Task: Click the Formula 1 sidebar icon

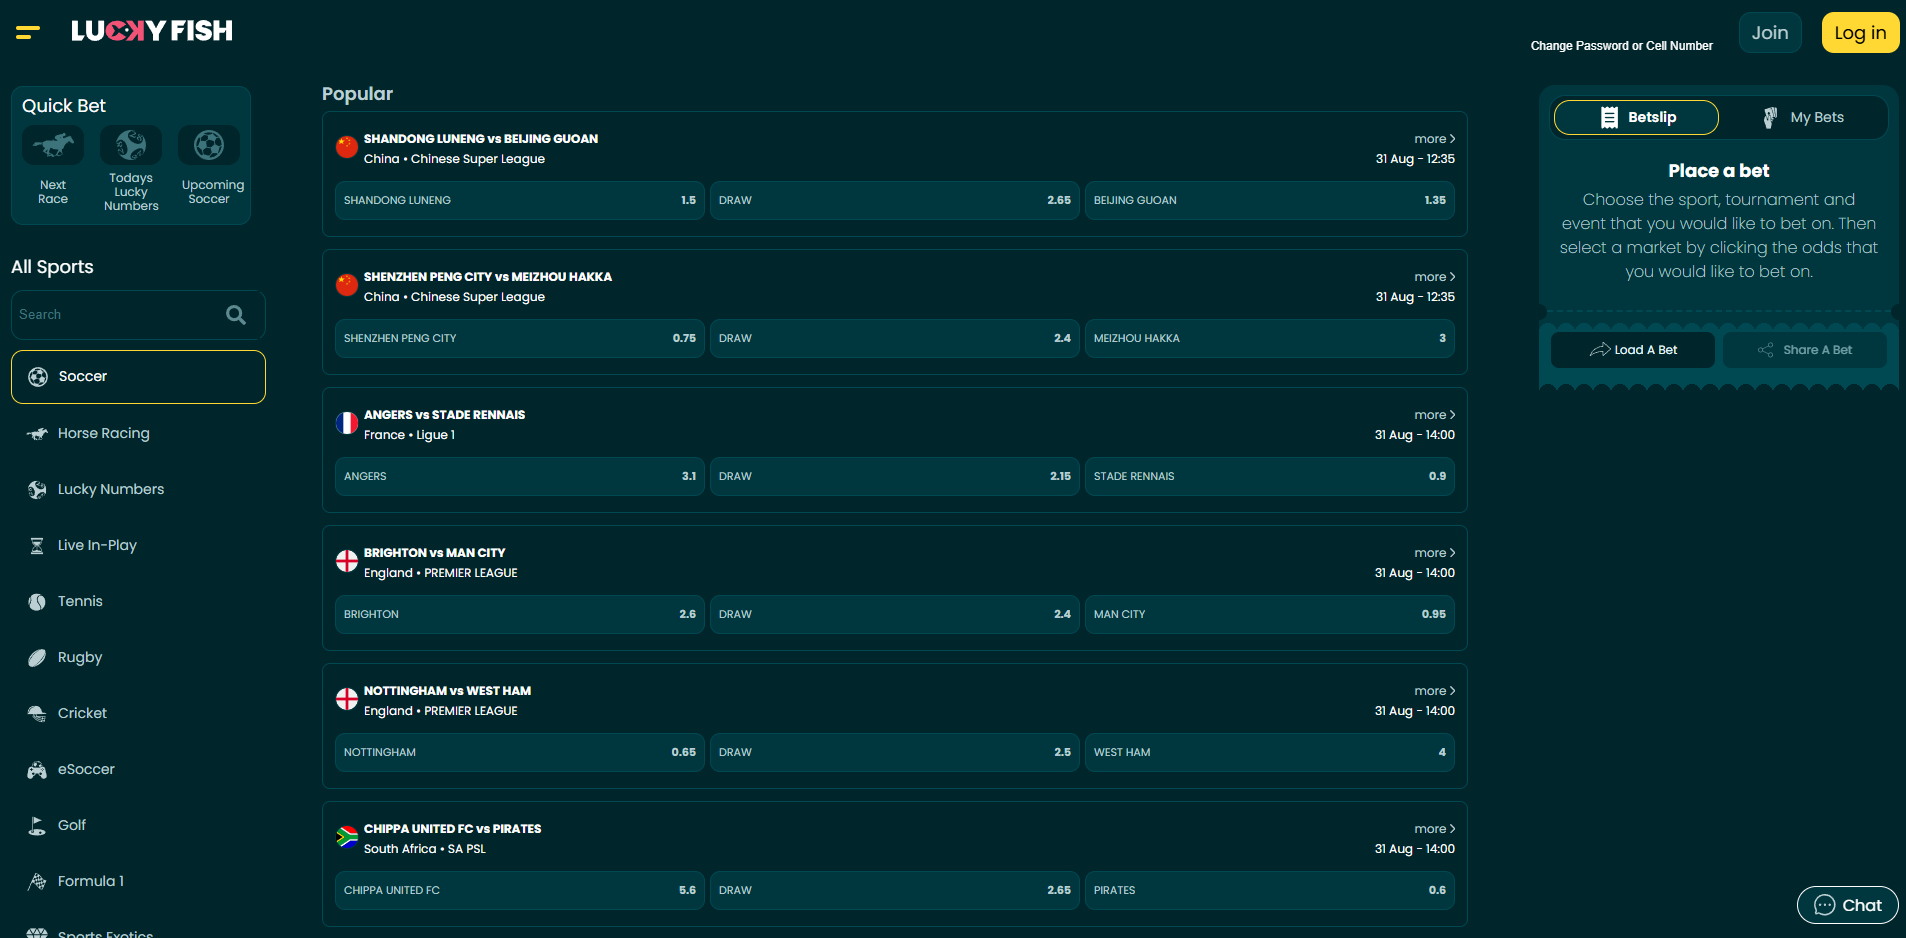Action: (37, 882)
